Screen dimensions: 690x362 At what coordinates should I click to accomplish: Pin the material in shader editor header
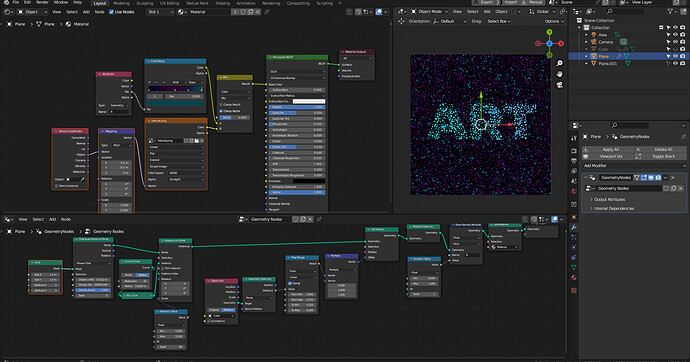[267, 12]
